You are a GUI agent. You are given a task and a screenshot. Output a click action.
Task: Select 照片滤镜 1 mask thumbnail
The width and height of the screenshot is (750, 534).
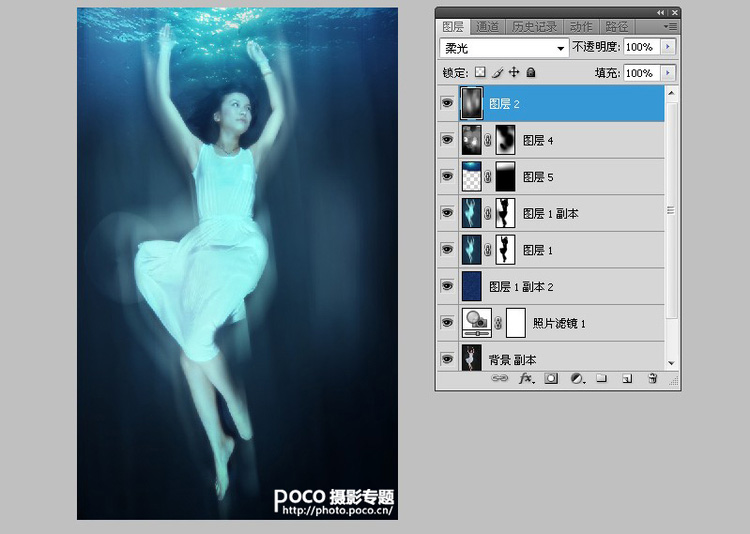point(516,323)
